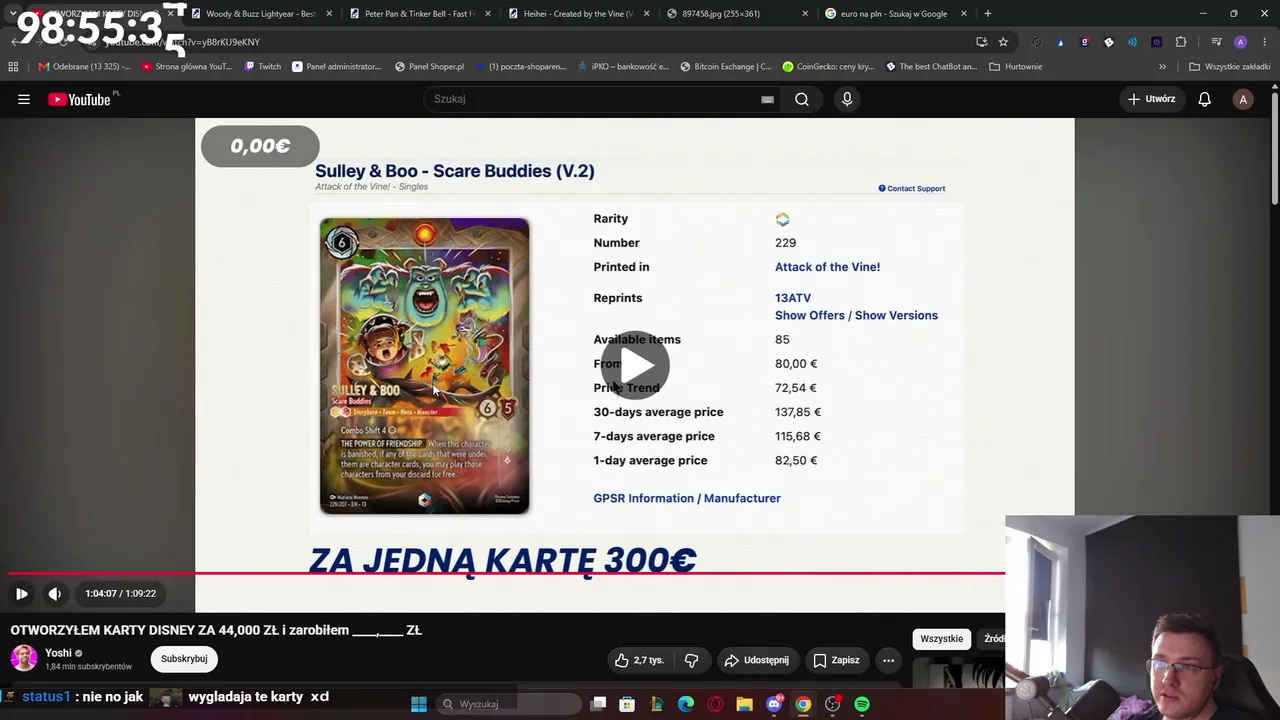This screenshot has height=720, width=1280.
Task: Open the Twitch bookmark
Action: (263, 67)
